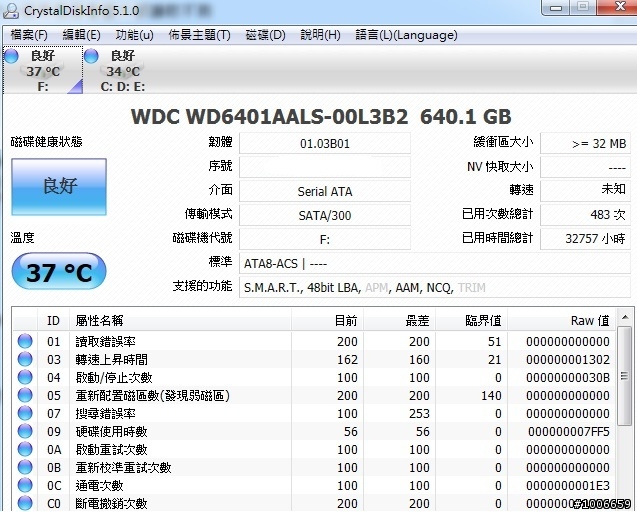637x512 pixels.
Task: Select the 搜尋錯誤率 attribute name
Action: click(105, 413)
